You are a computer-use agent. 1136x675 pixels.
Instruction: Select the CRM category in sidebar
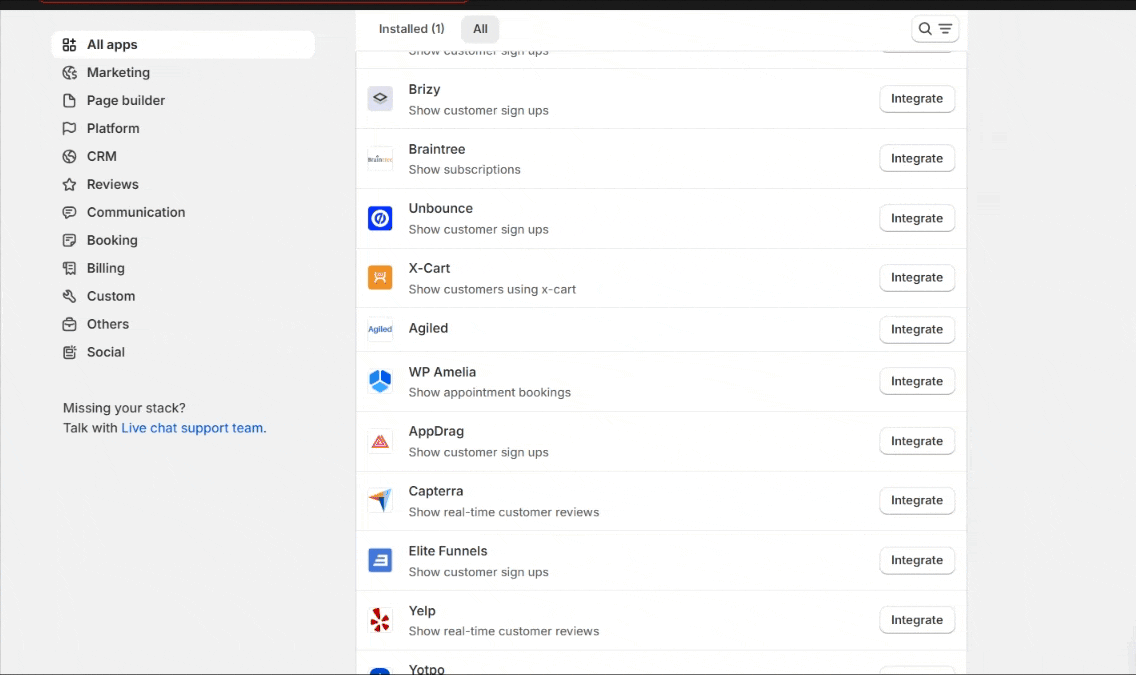tap(101, 157)
